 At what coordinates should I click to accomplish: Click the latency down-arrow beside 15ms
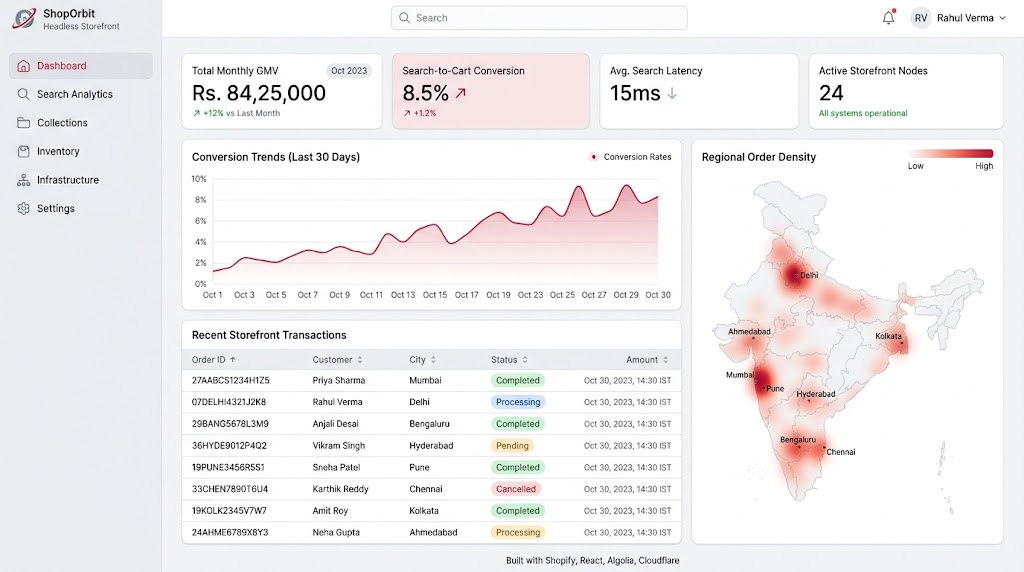click(672, 93)
